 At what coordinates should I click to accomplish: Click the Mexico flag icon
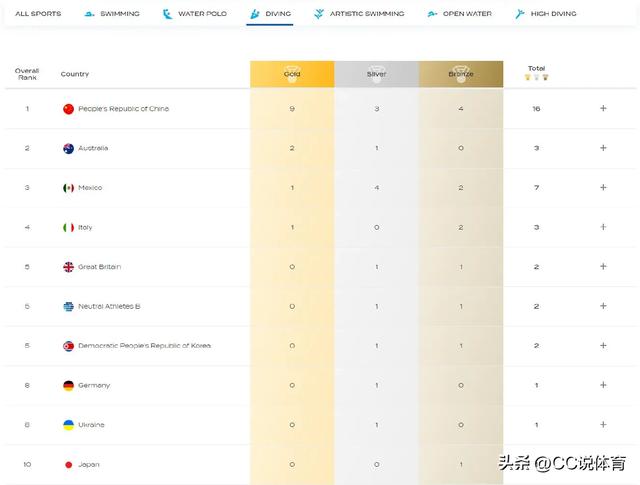[x=69, y=188]
